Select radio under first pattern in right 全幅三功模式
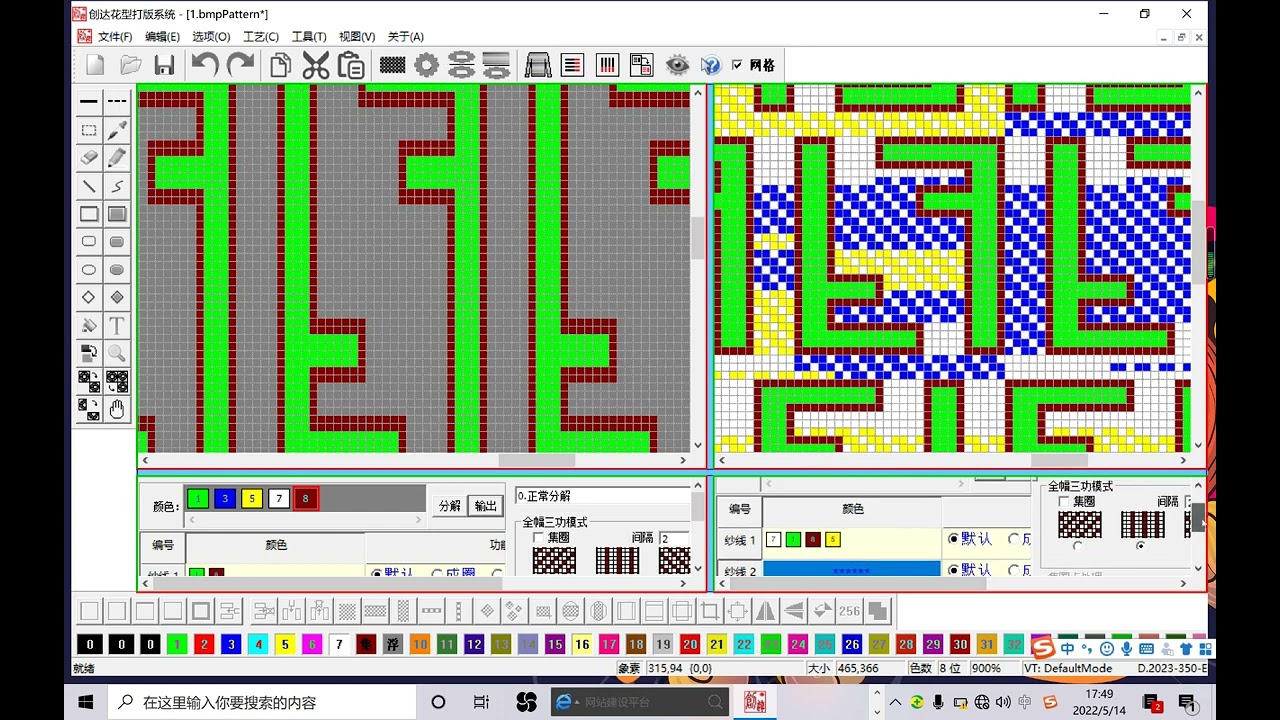Screen dimensions: 1280x720 pyautogui.click(x=1078, y=546)
